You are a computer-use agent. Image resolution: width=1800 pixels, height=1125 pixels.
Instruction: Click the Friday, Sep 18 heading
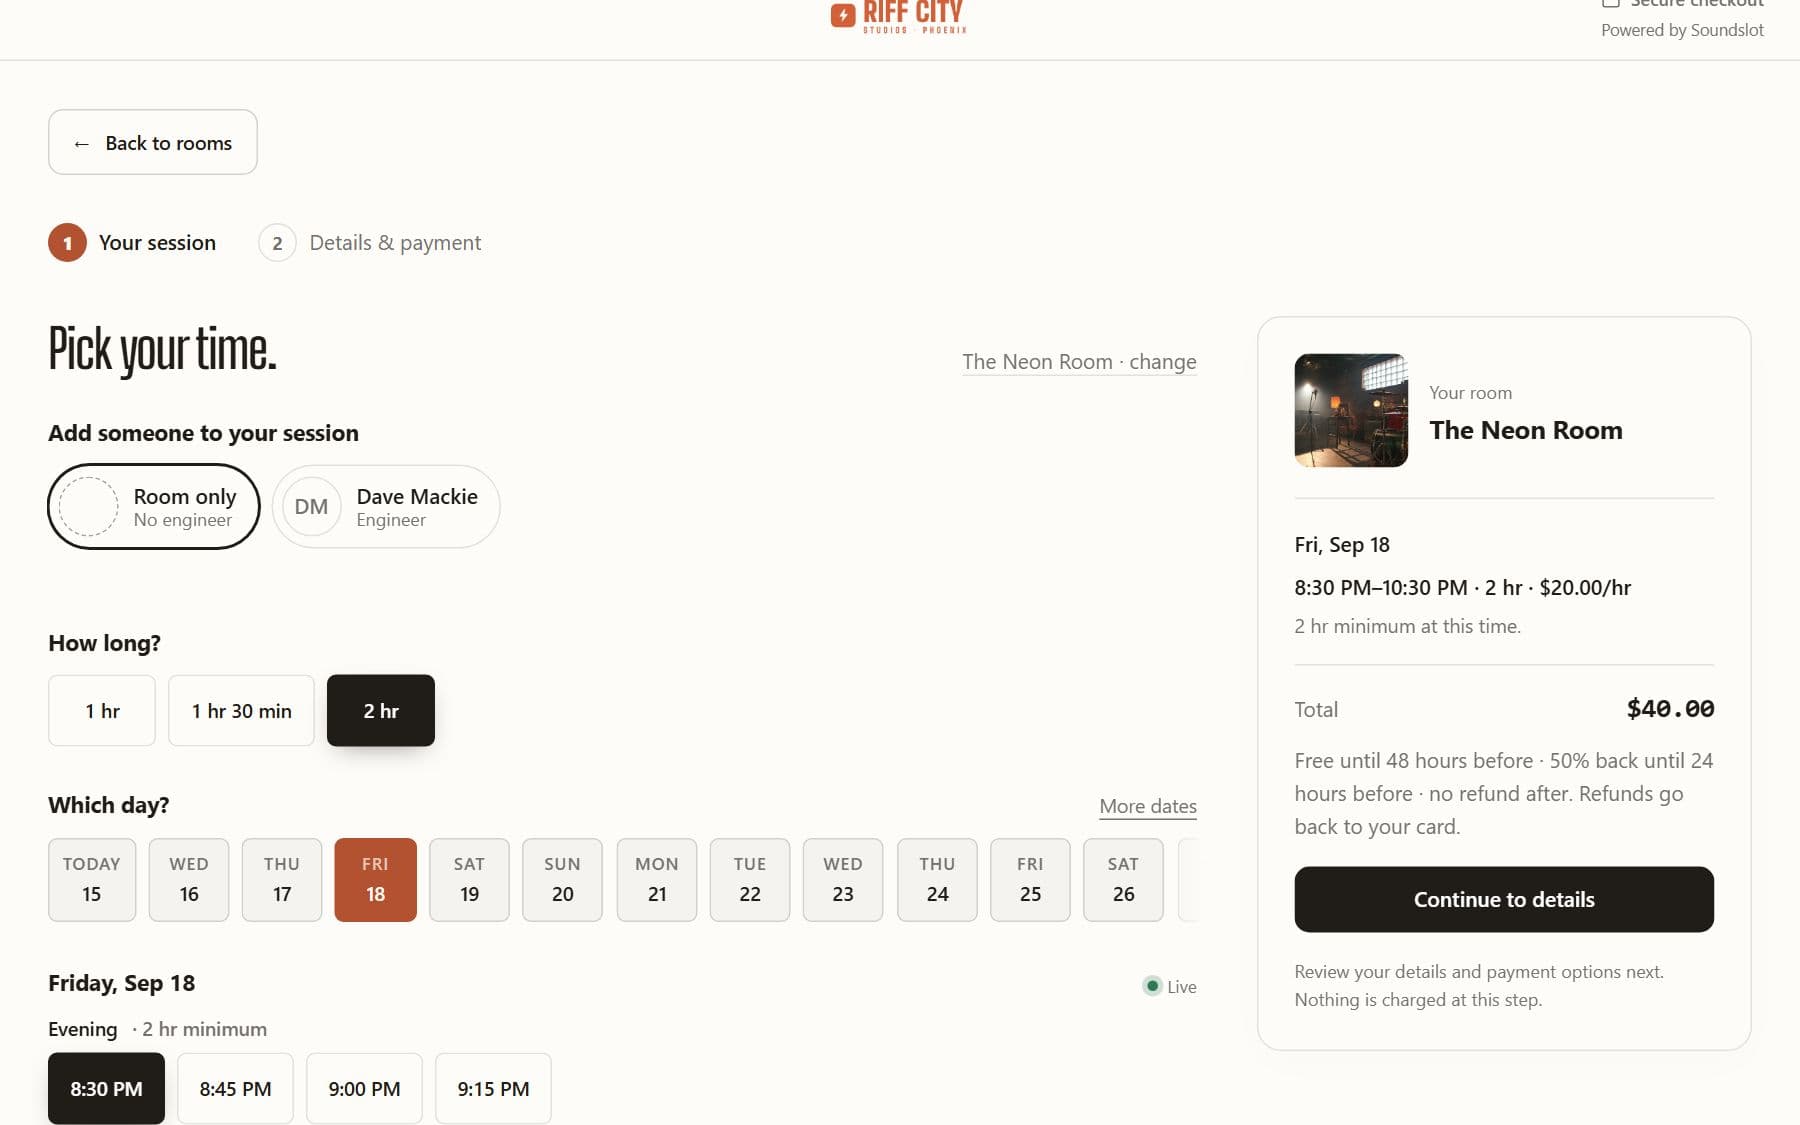(x=122, y=983)
